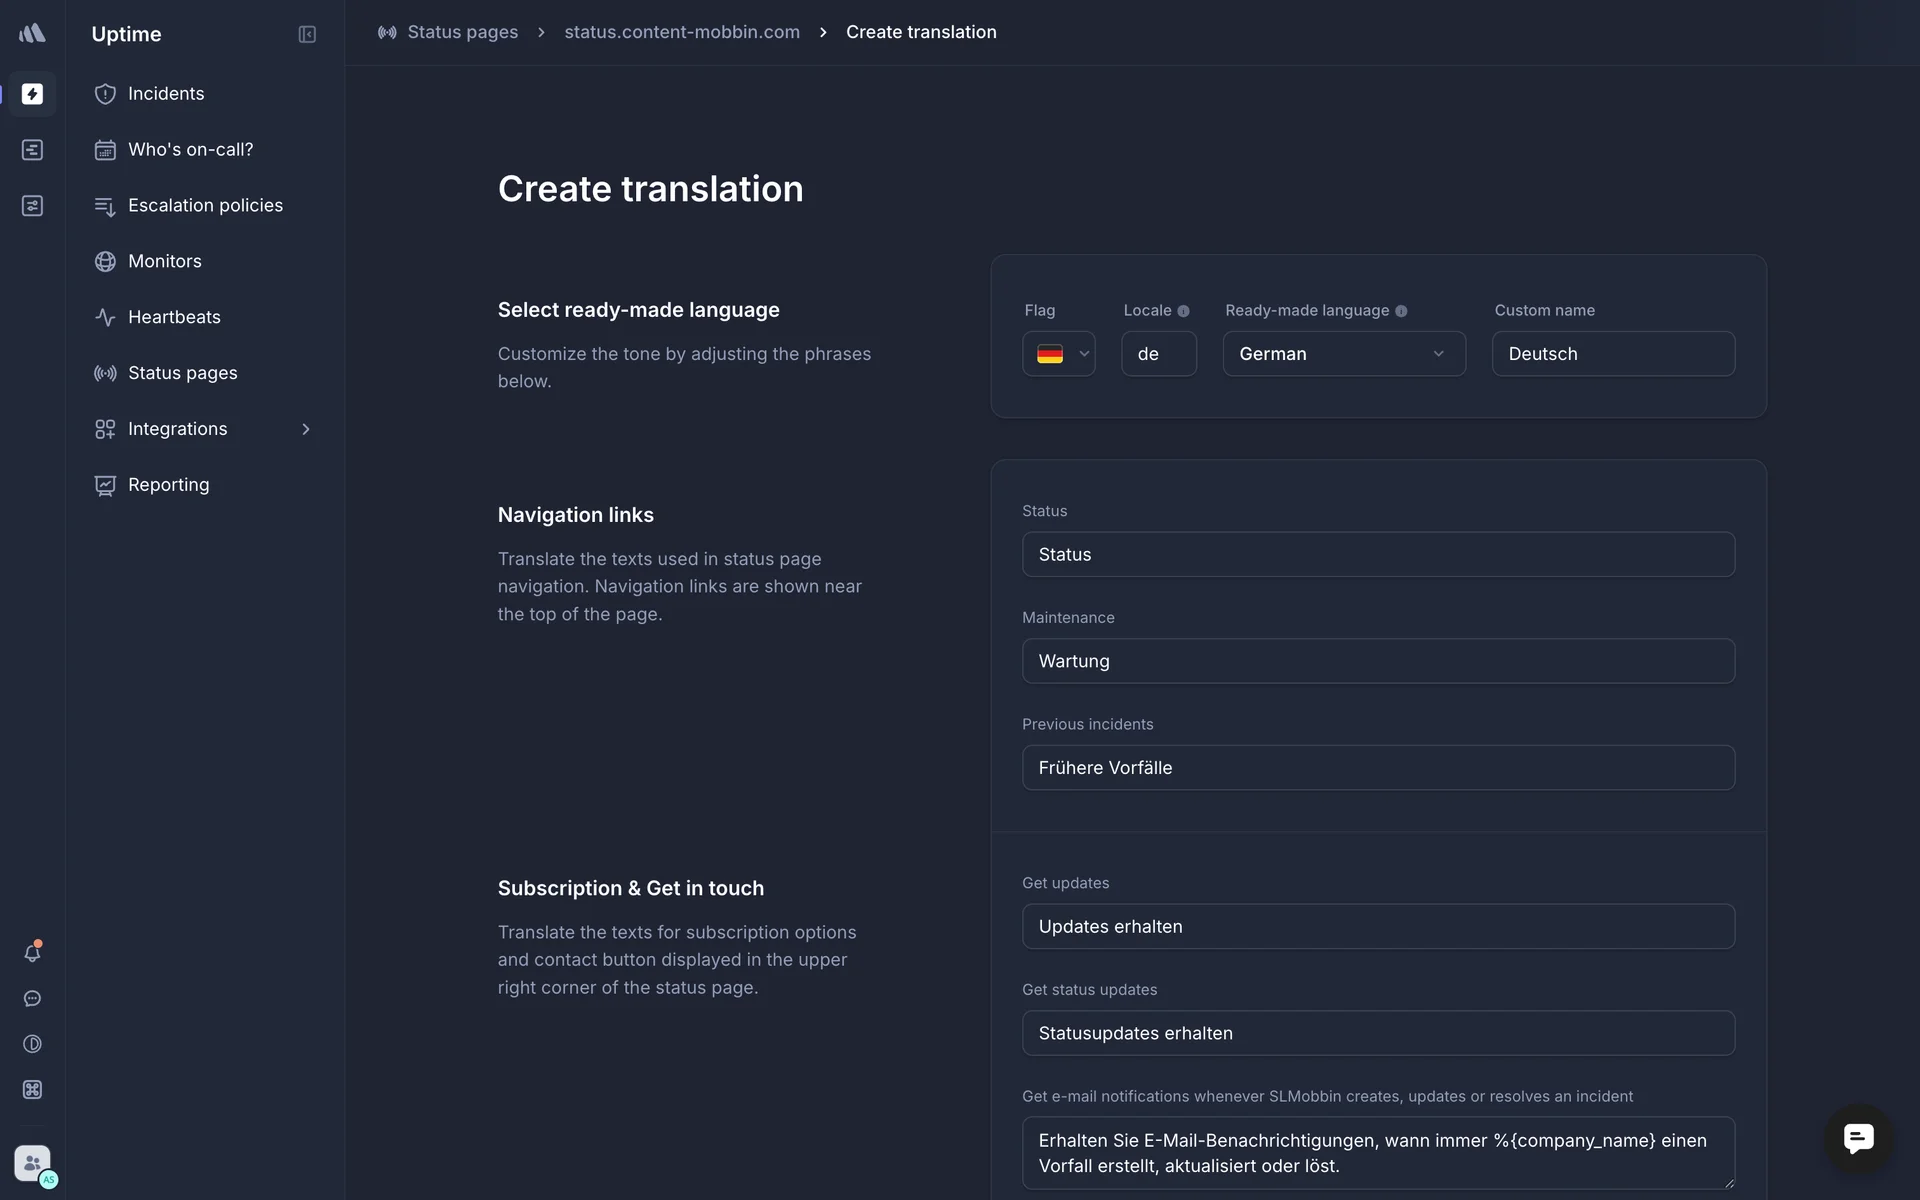Expand the Integrations submenu
This screenshot has height=1200, width=1920.
tap(306, 429)
